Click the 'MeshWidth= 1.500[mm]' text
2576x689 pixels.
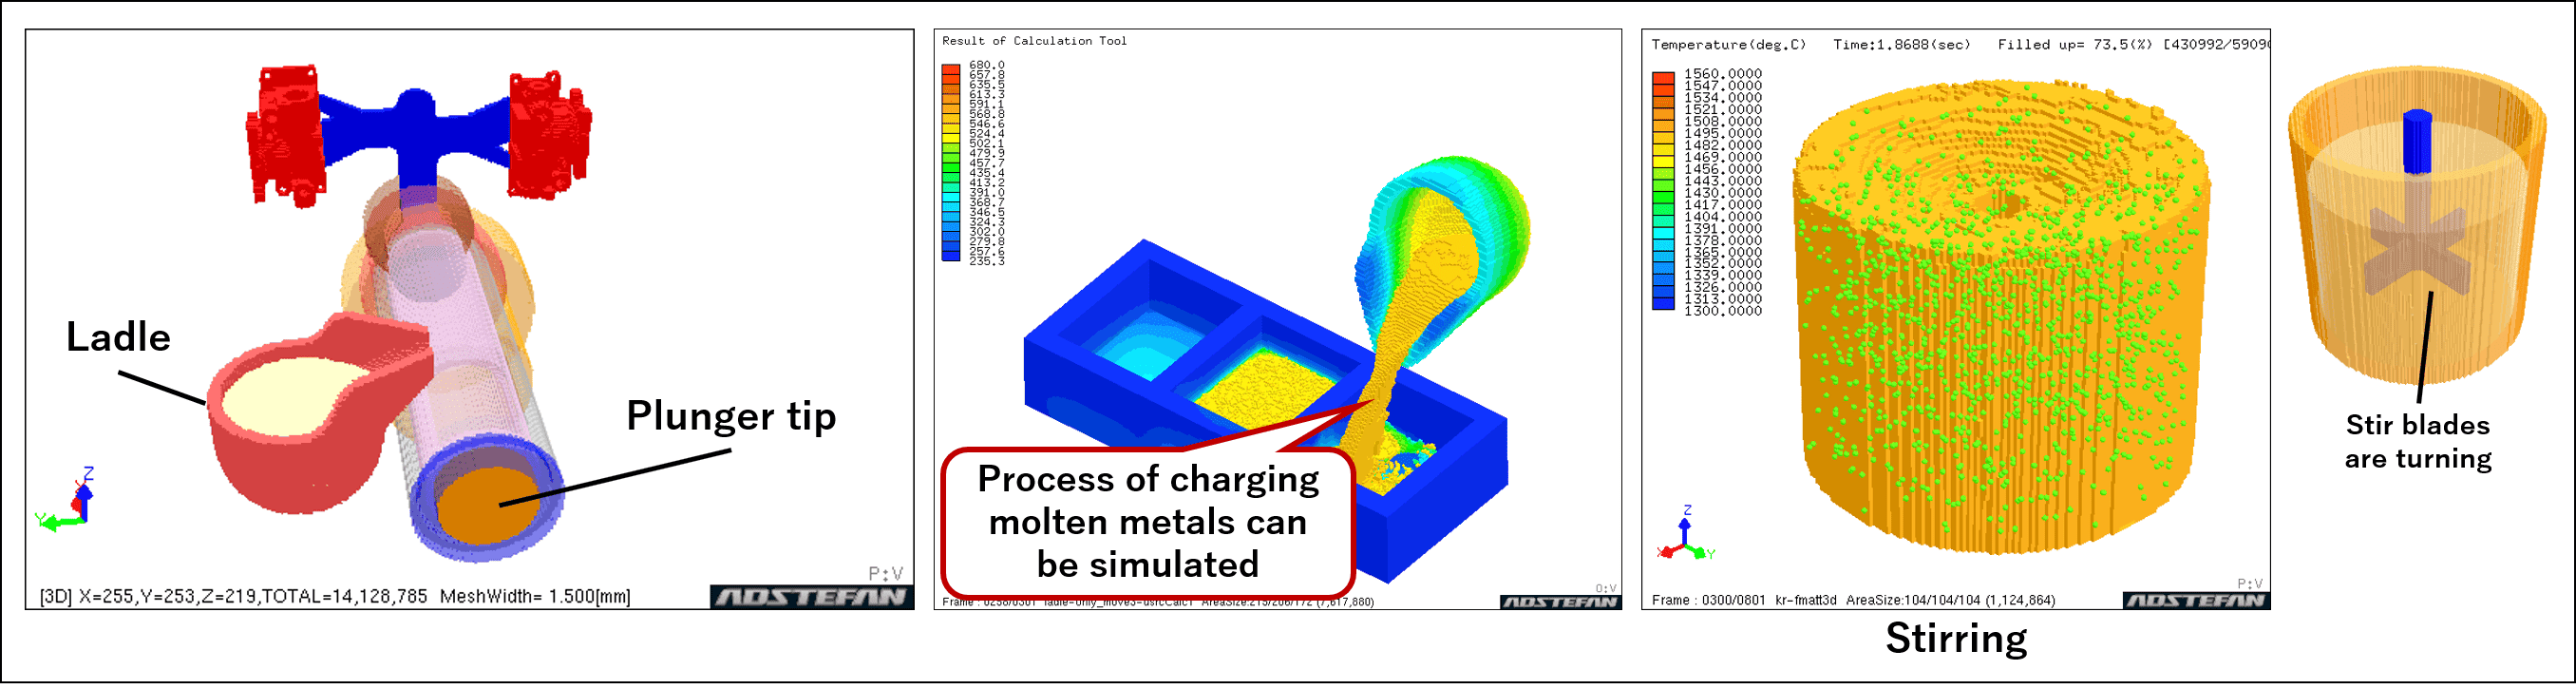coord(535,597)
